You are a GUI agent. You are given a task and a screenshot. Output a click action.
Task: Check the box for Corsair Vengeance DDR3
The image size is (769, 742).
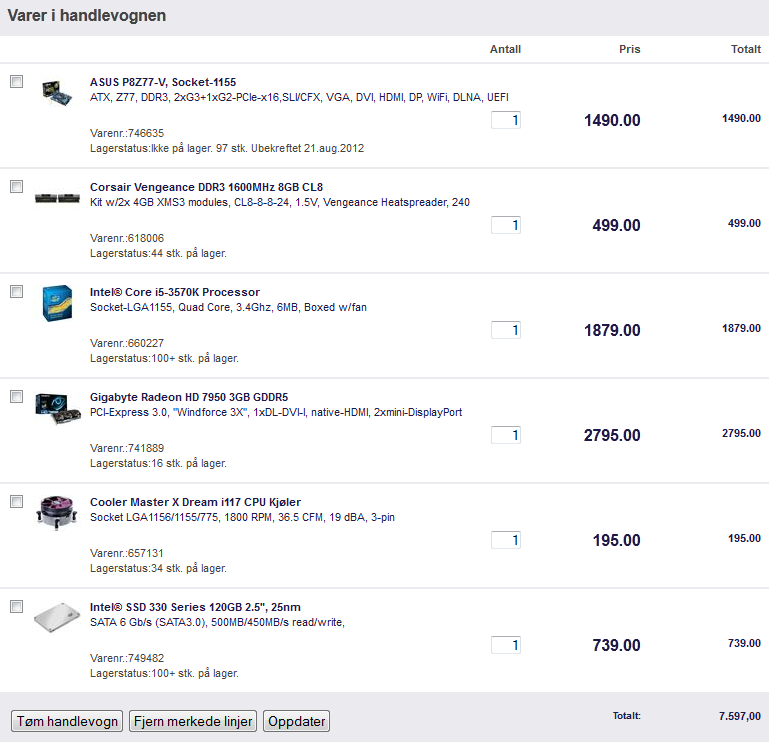pyautogui.click(x=17, y=186)
